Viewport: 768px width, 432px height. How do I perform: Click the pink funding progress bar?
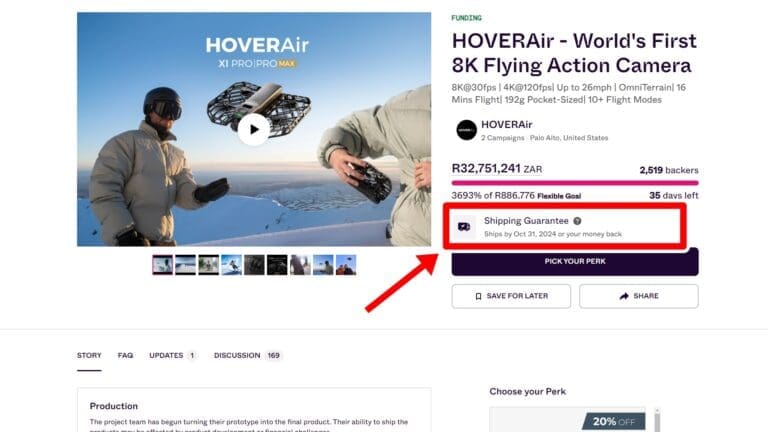click(575, 183)
